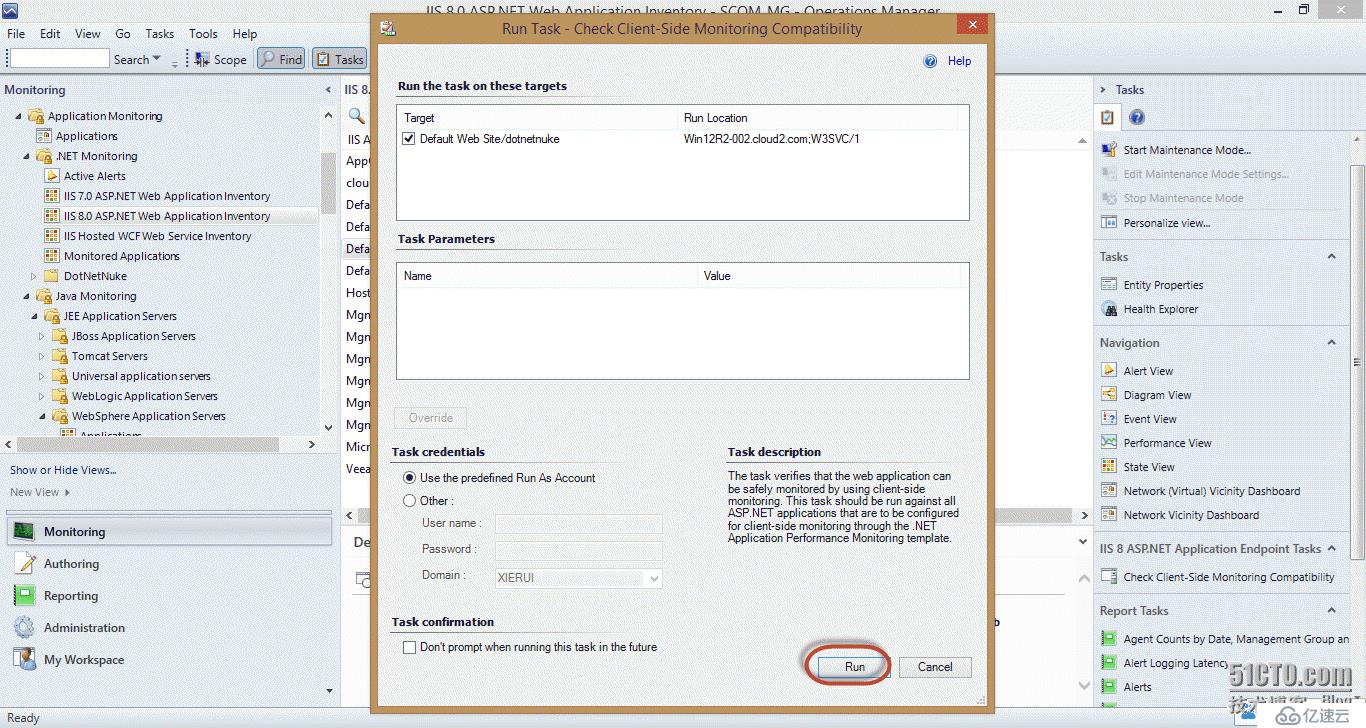Cancel the Run Task dialog

pyautogui.click(x=935, y=667)
